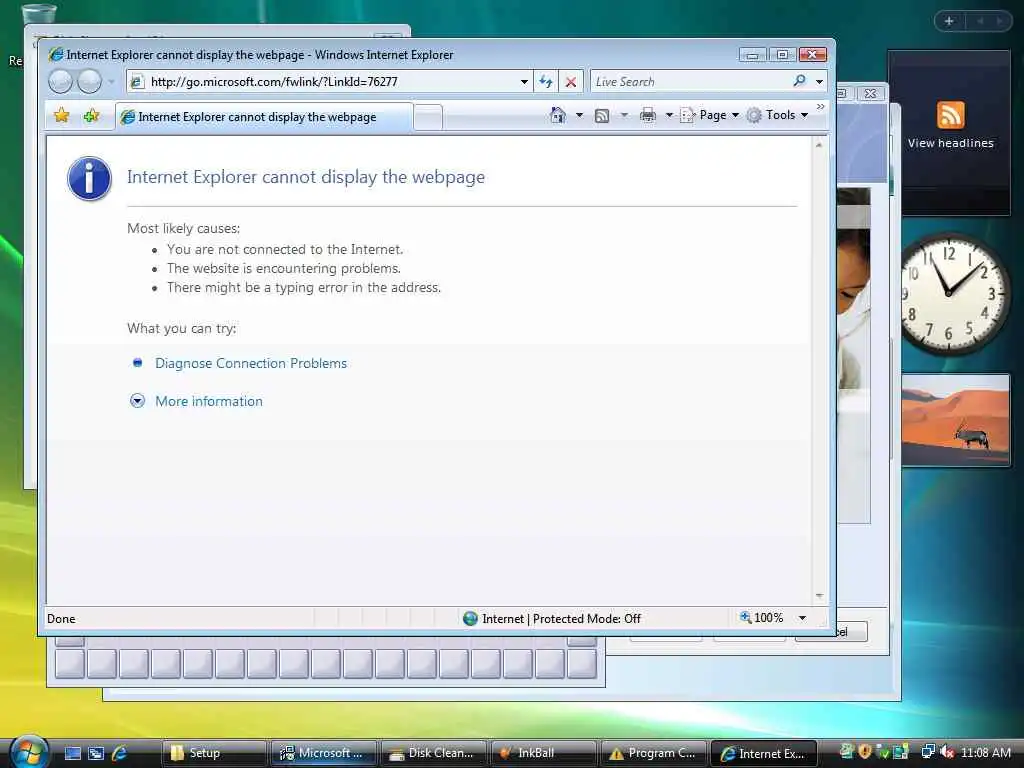Refresh the page with the Refresh icon
The width and height of the screenshot is (1024, 768).
546,82
